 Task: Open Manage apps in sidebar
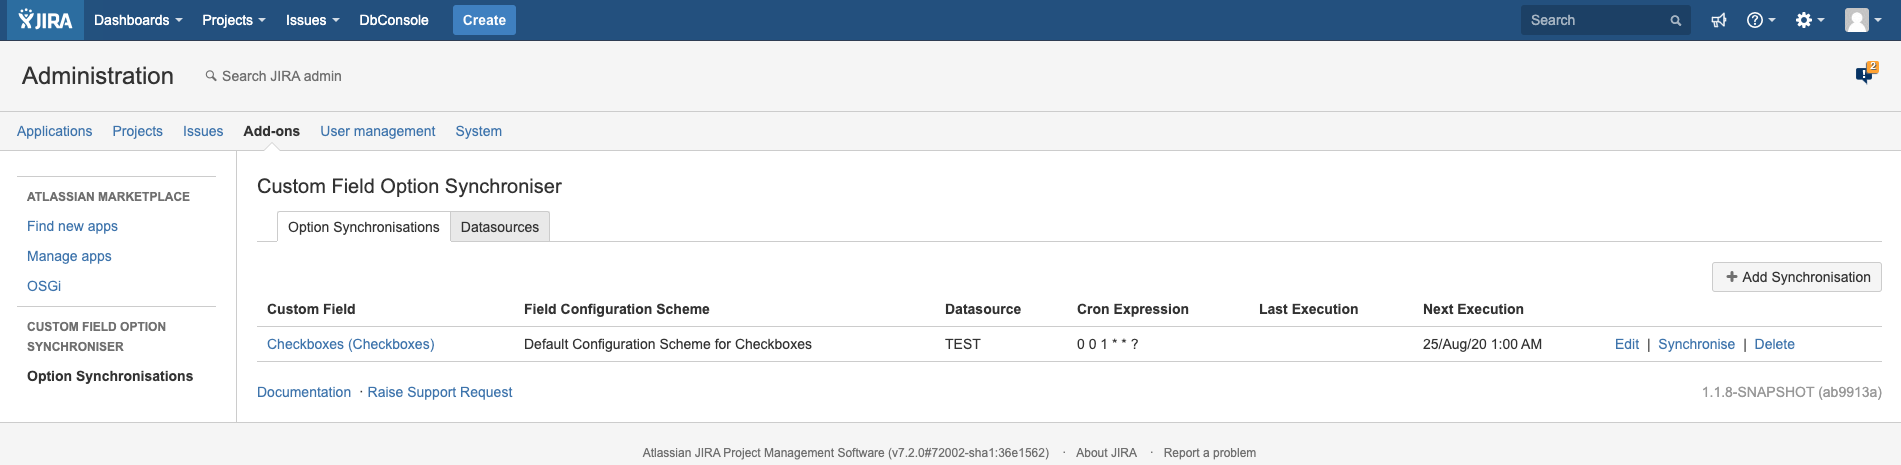(69, 256)
